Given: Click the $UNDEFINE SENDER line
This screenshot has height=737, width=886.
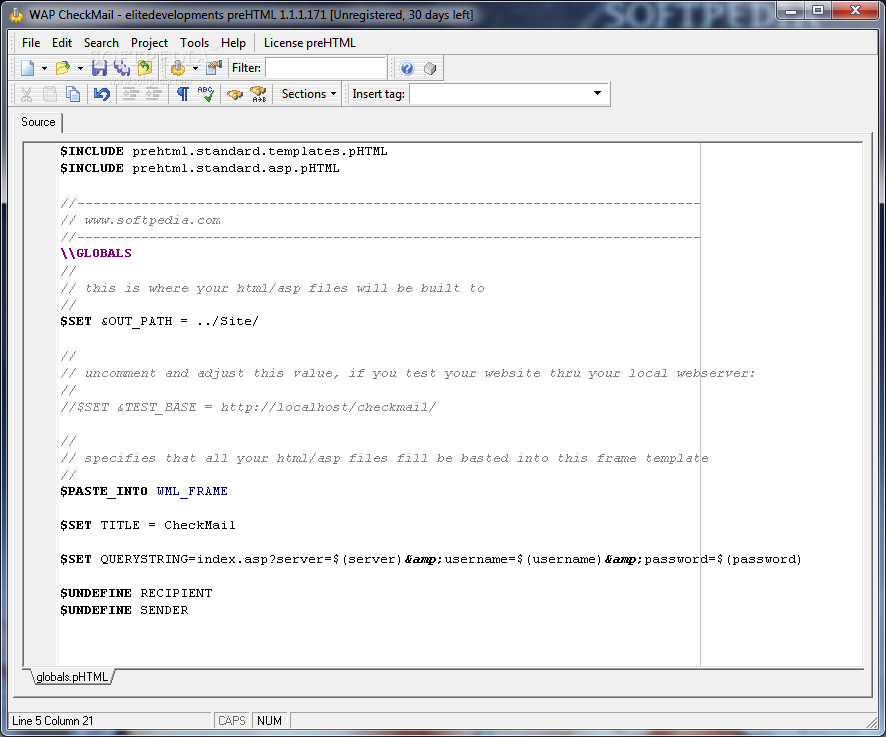Looking at the screenshot, I should [124, 610].
